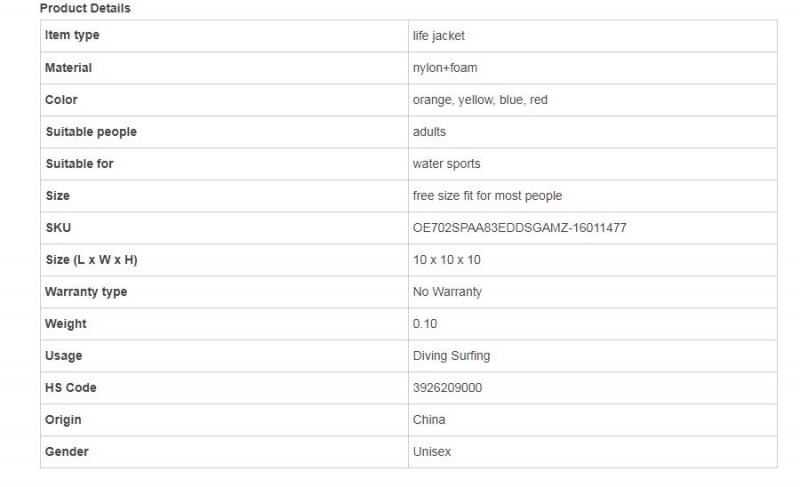Click the Weight value 0.10
Screen dimensions: 800x487
pos(424,324)
